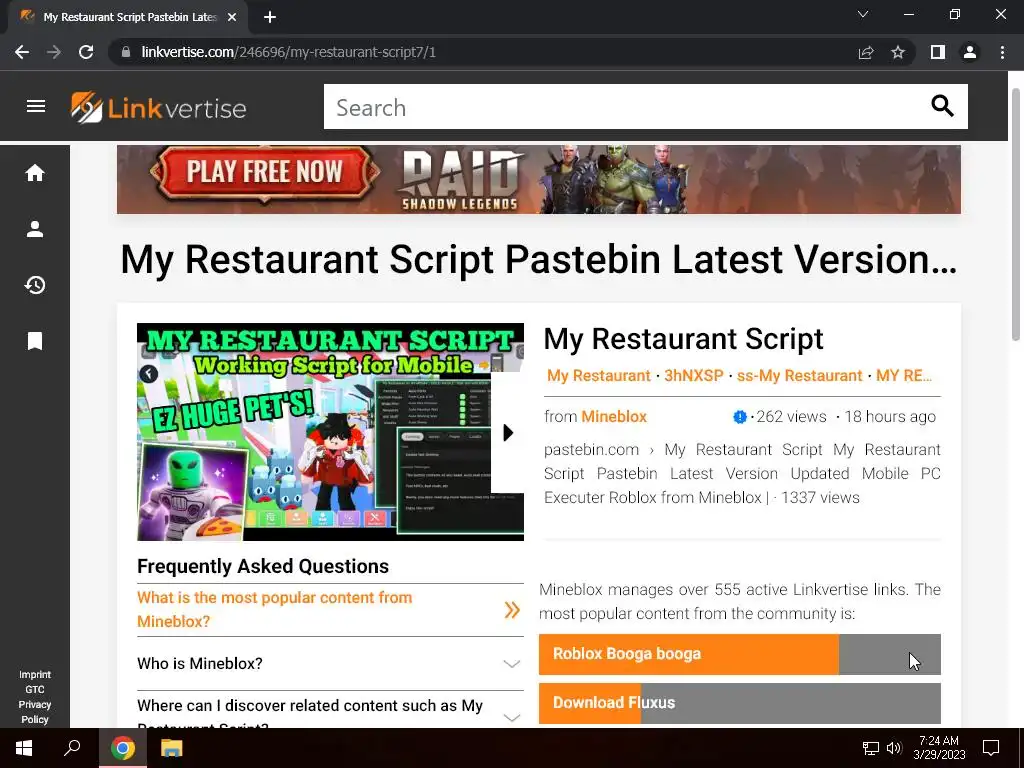This screenshot has height=768, width=1024.
Task: Click the '262 views' text
Action: (x=791, y=417)
